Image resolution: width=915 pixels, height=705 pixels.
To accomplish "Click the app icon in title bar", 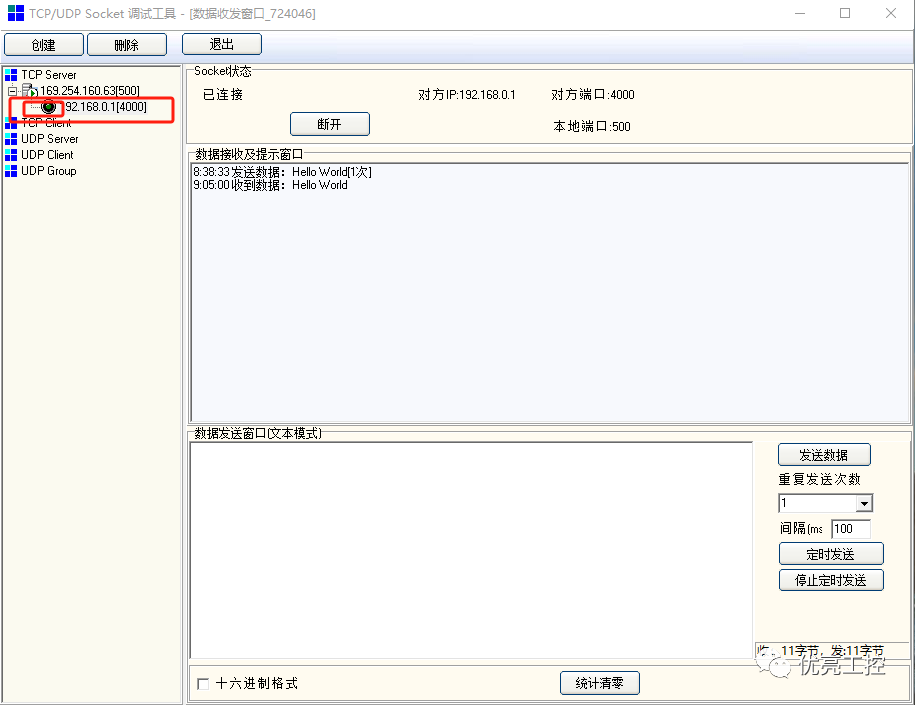I will click(x=16, y=13).
